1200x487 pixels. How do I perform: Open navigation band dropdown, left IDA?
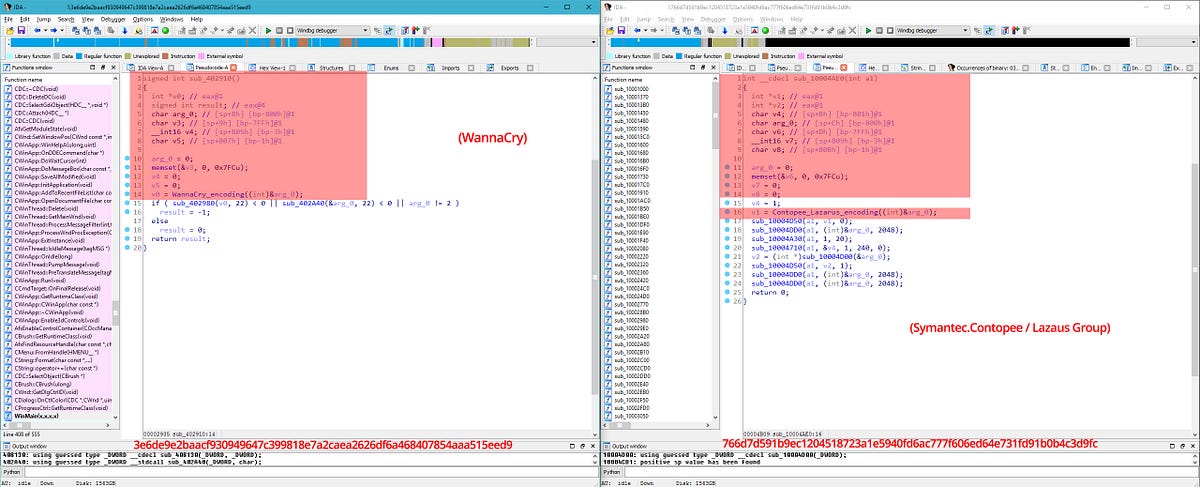(565, 43)
